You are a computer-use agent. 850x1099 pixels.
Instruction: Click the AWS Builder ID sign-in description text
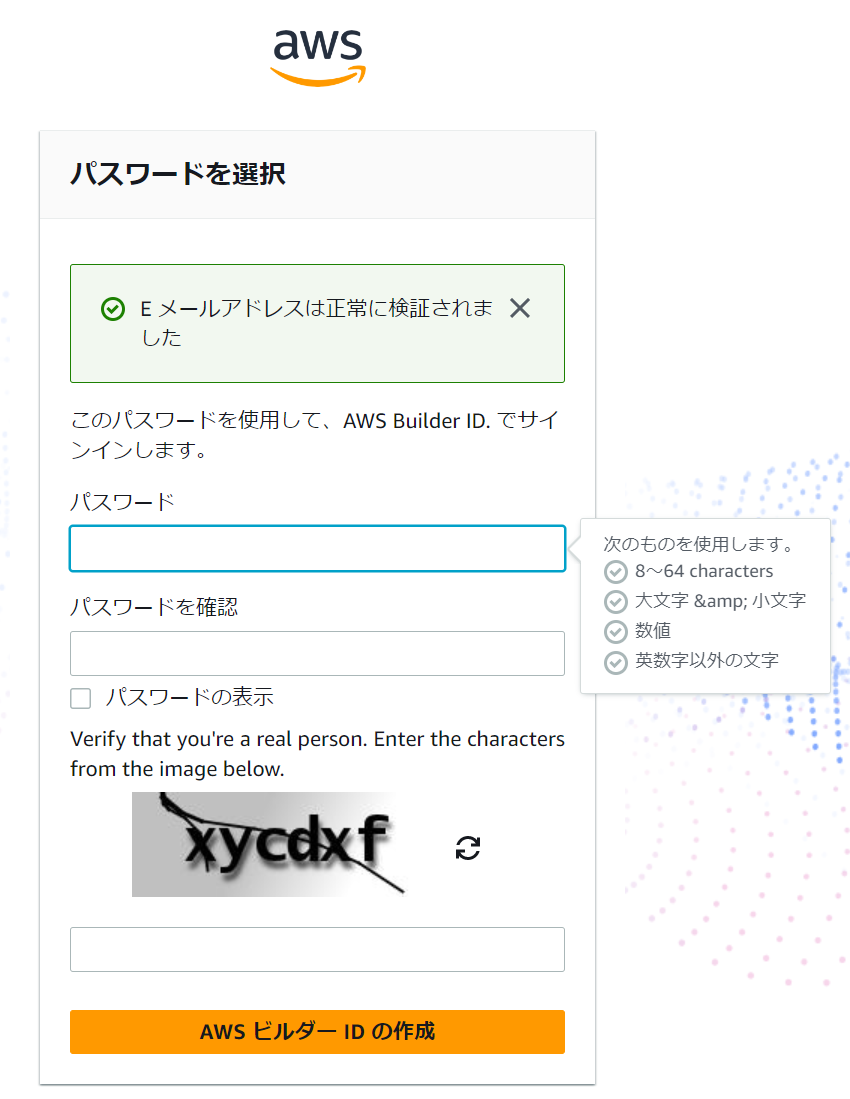pyautogui.click(x=315, y=435)
